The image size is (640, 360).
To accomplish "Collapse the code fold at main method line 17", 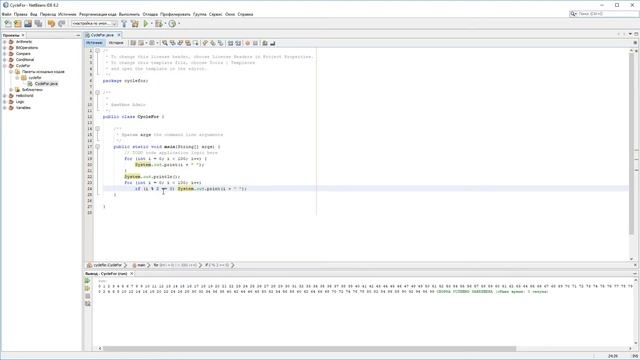I will (98, 147).
